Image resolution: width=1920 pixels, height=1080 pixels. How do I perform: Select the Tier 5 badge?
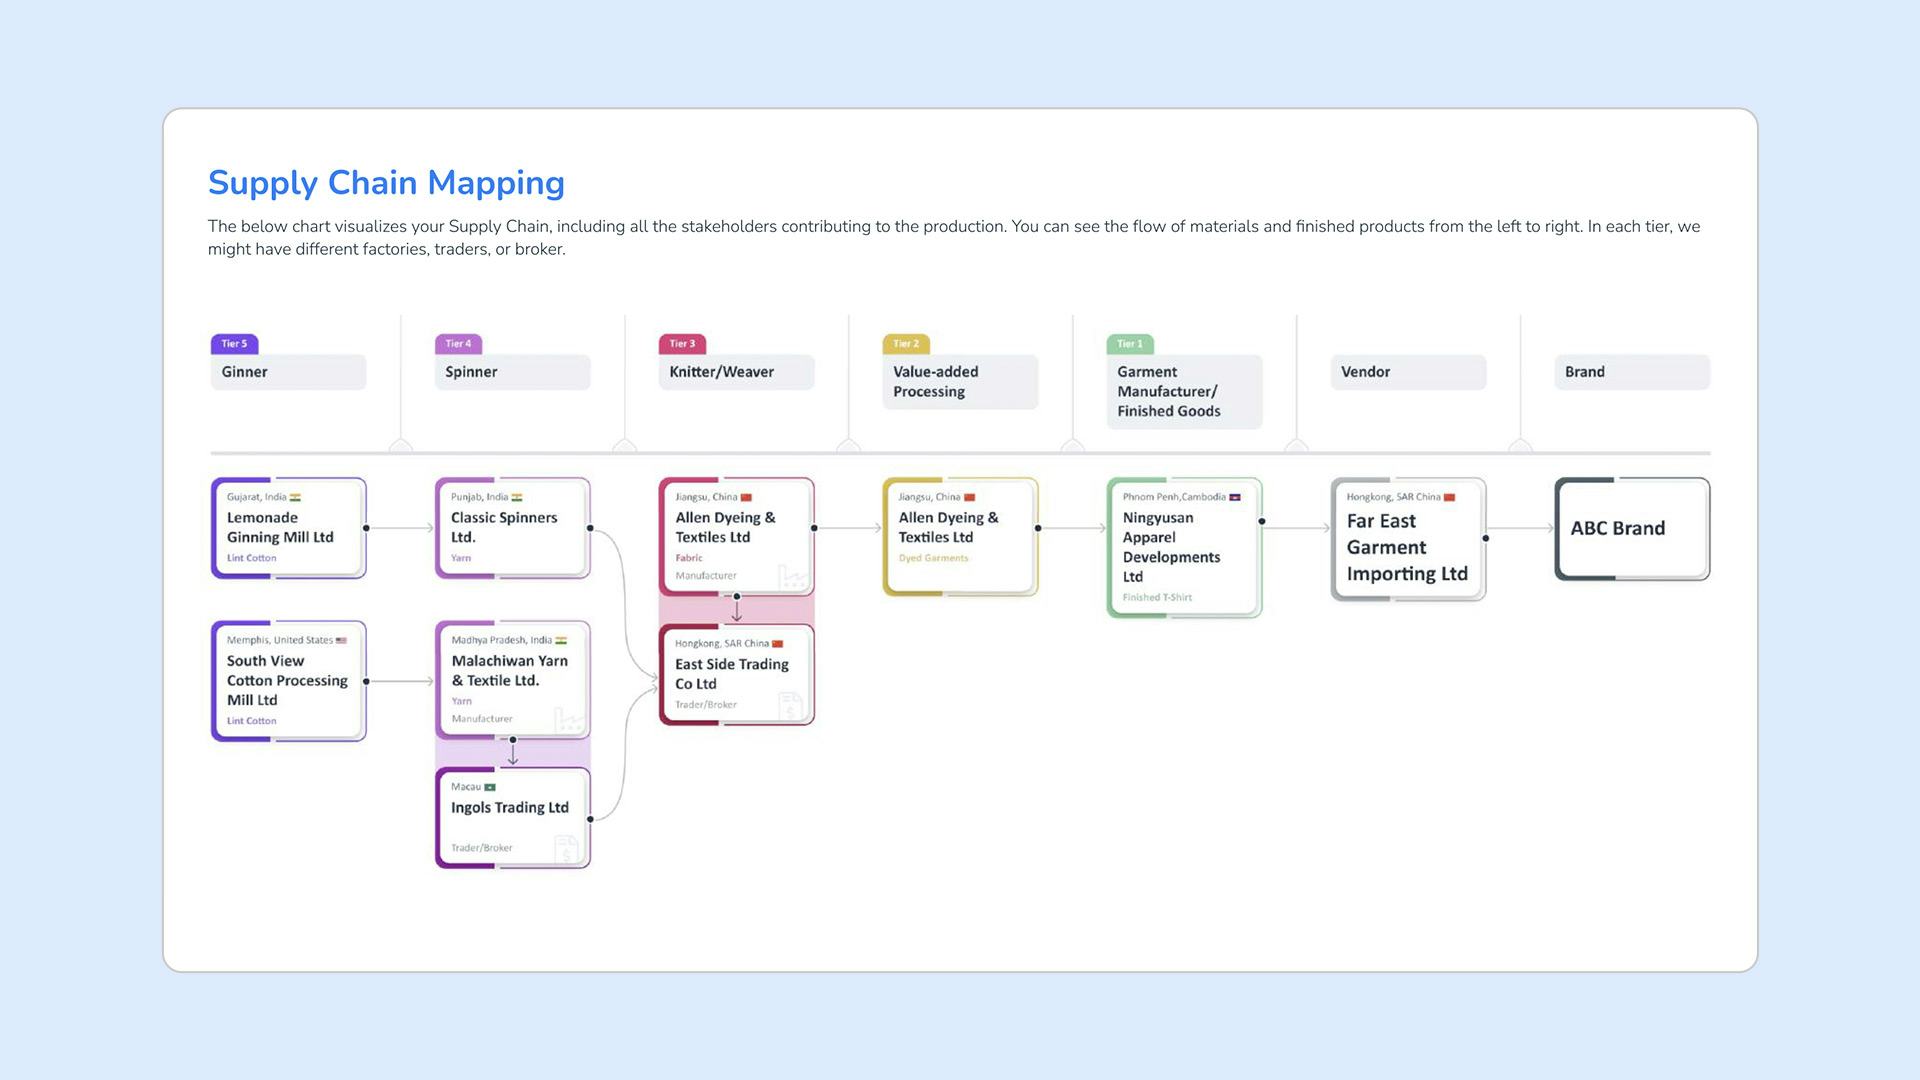(x=234, y=344)
